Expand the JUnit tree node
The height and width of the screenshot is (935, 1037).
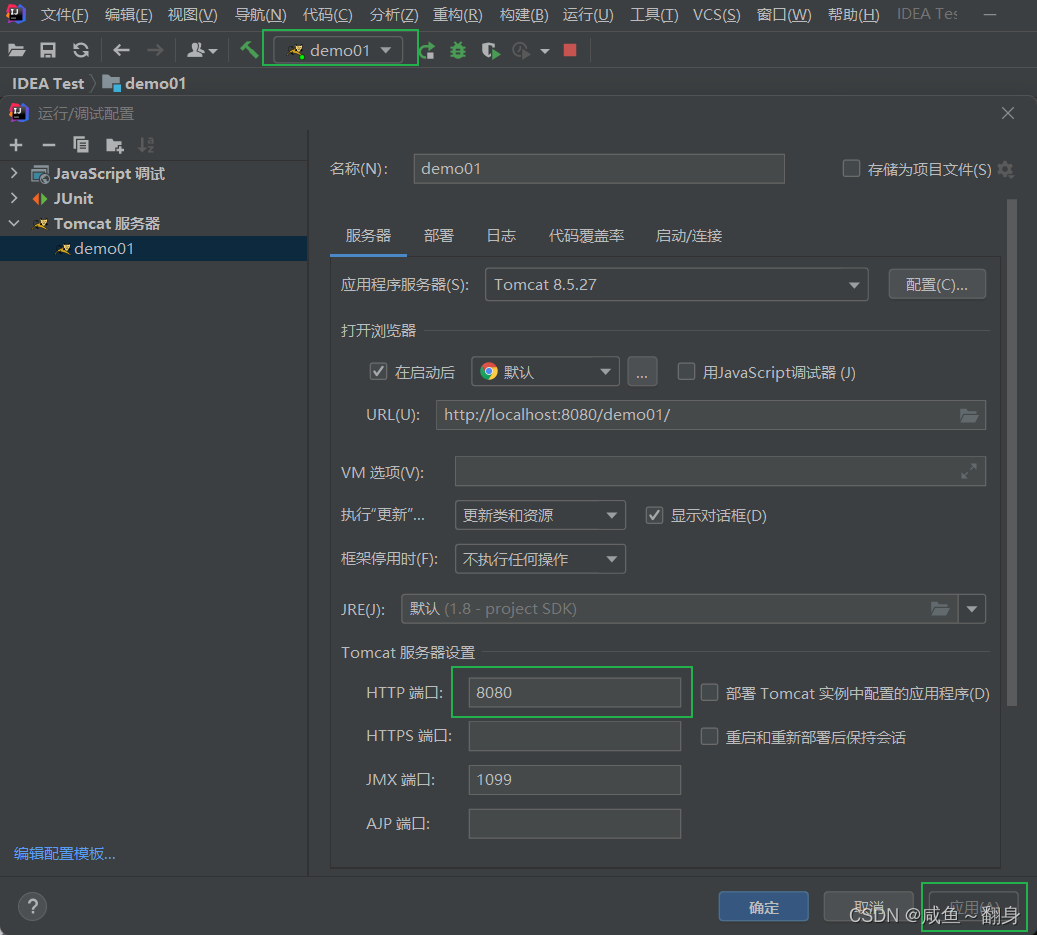[x=14, y=198]
